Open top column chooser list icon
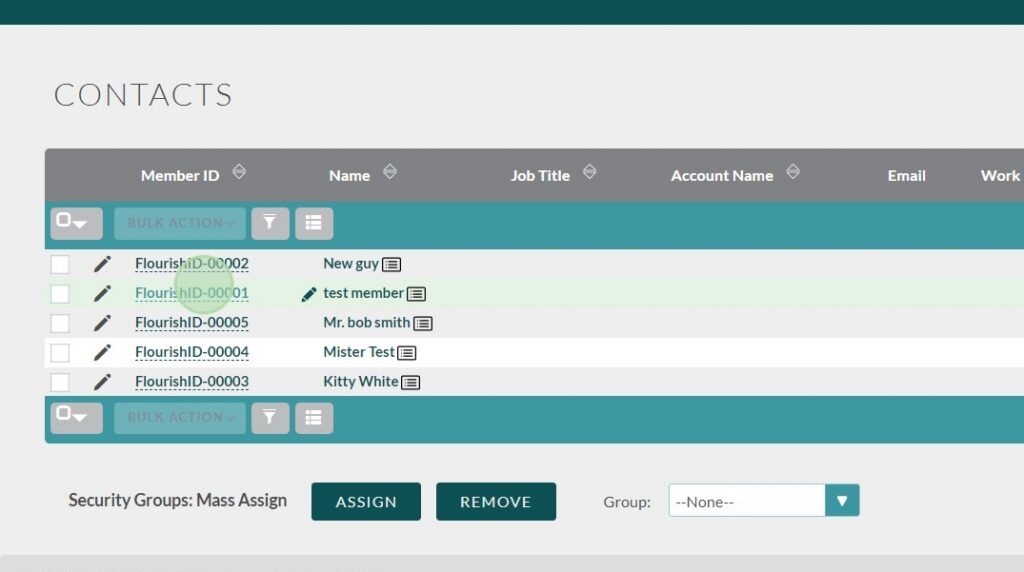Image resolution: width=1024 pixels, height=572 pixels. click(314, 223)
